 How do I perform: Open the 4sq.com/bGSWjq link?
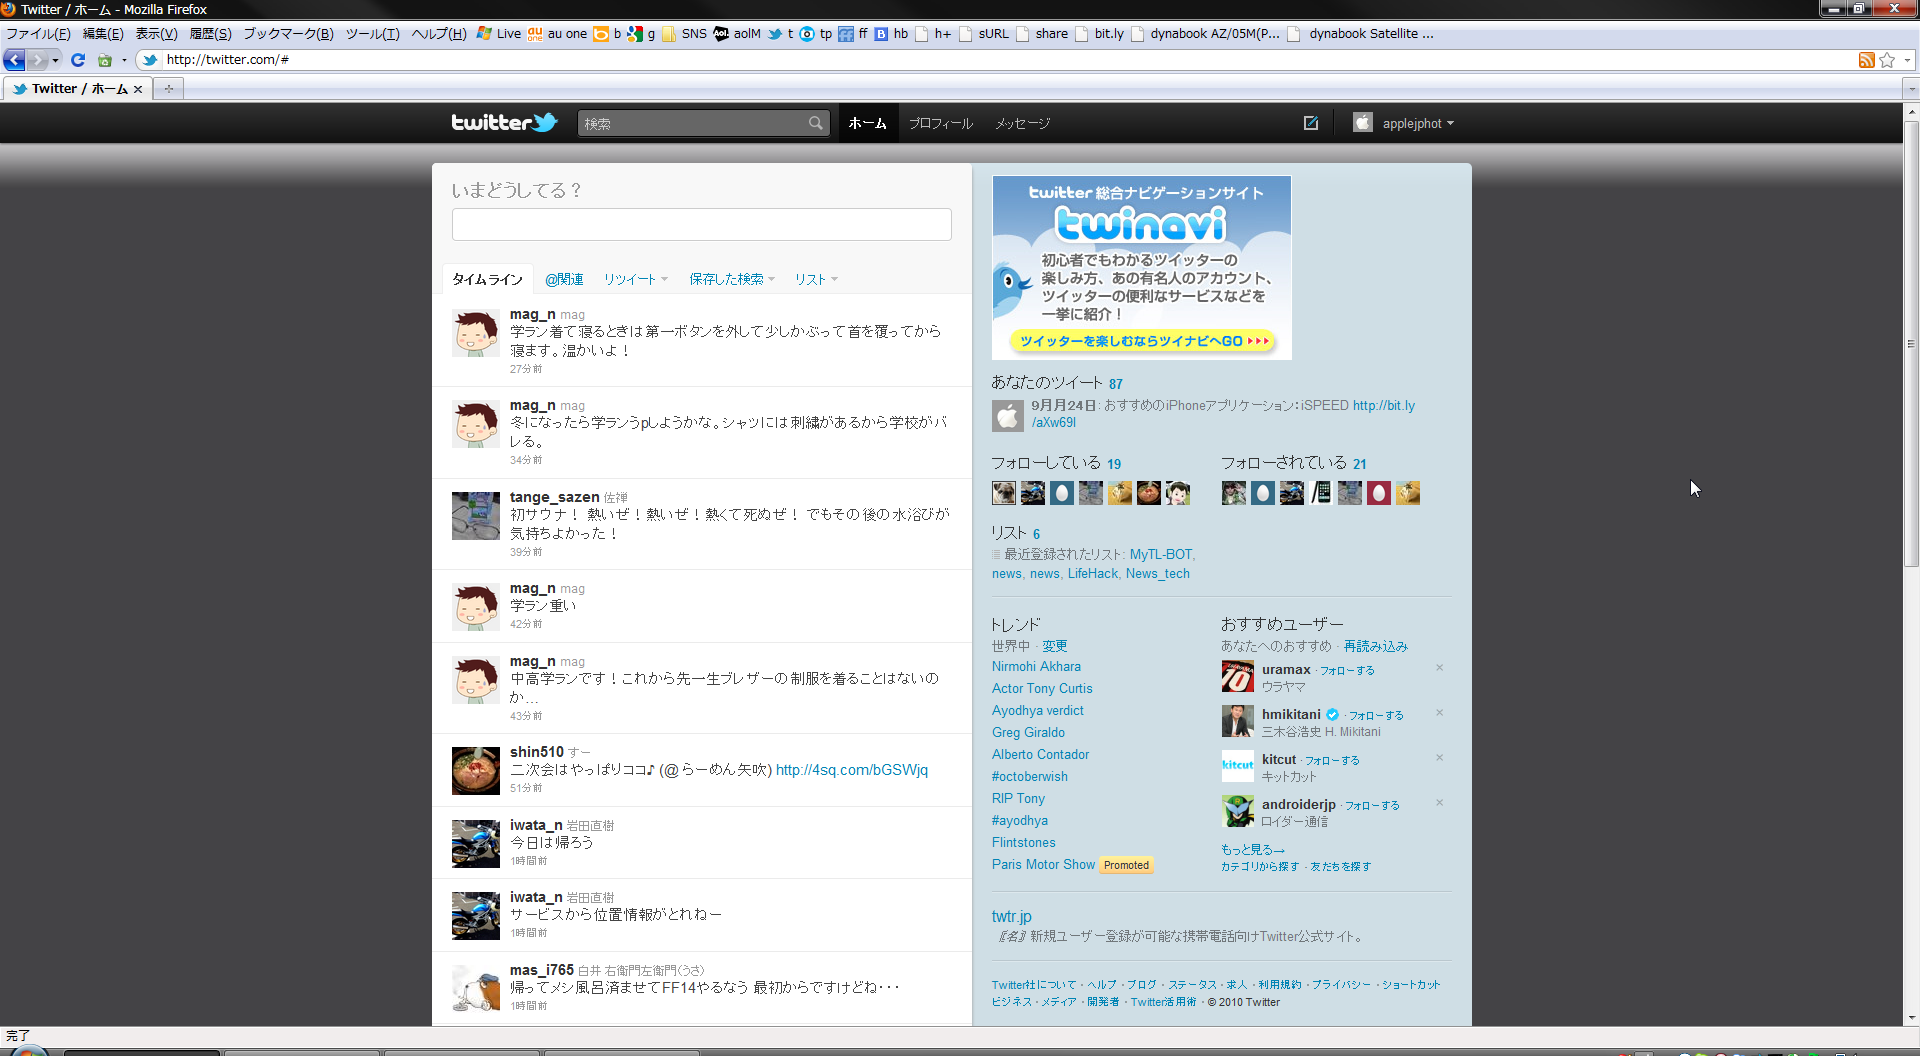[x=851, y=770]
